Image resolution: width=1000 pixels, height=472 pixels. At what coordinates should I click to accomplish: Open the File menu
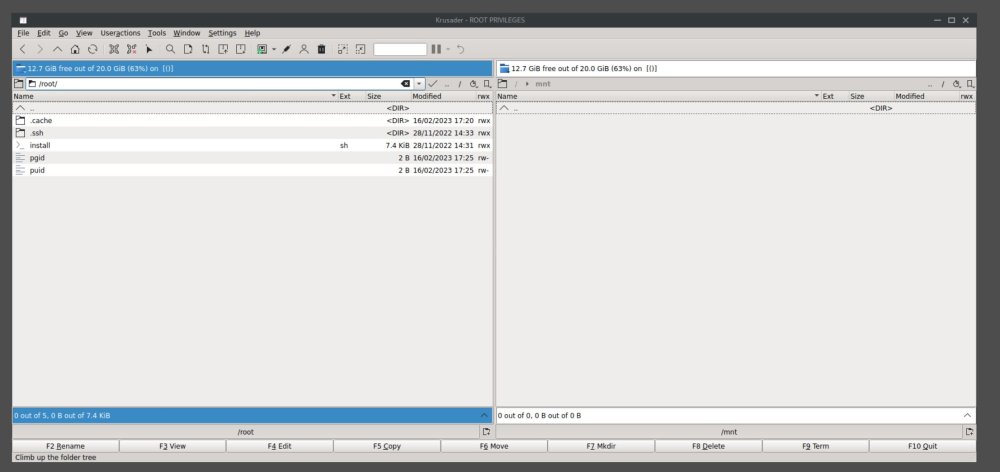24,33
